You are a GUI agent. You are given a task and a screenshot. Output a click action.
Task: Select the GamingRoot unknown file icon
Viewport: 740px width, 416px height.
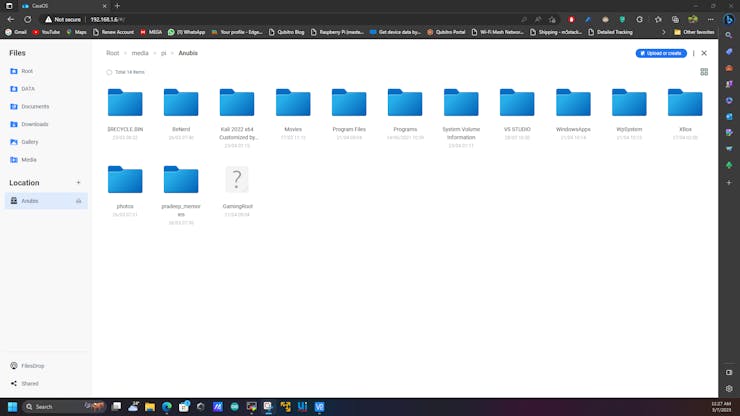[x=237, y=180]
